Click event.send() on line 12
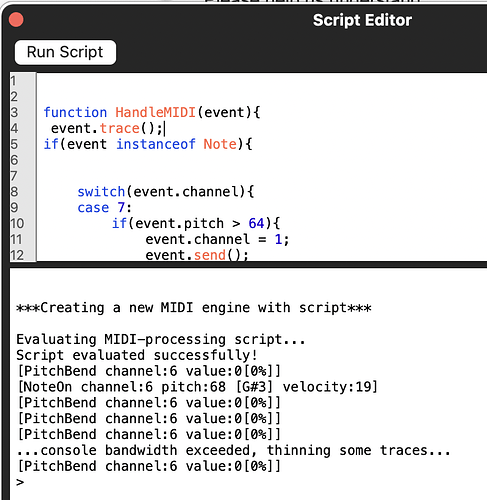This screenshot has width=487, height=500. click(x=197, y=255)
